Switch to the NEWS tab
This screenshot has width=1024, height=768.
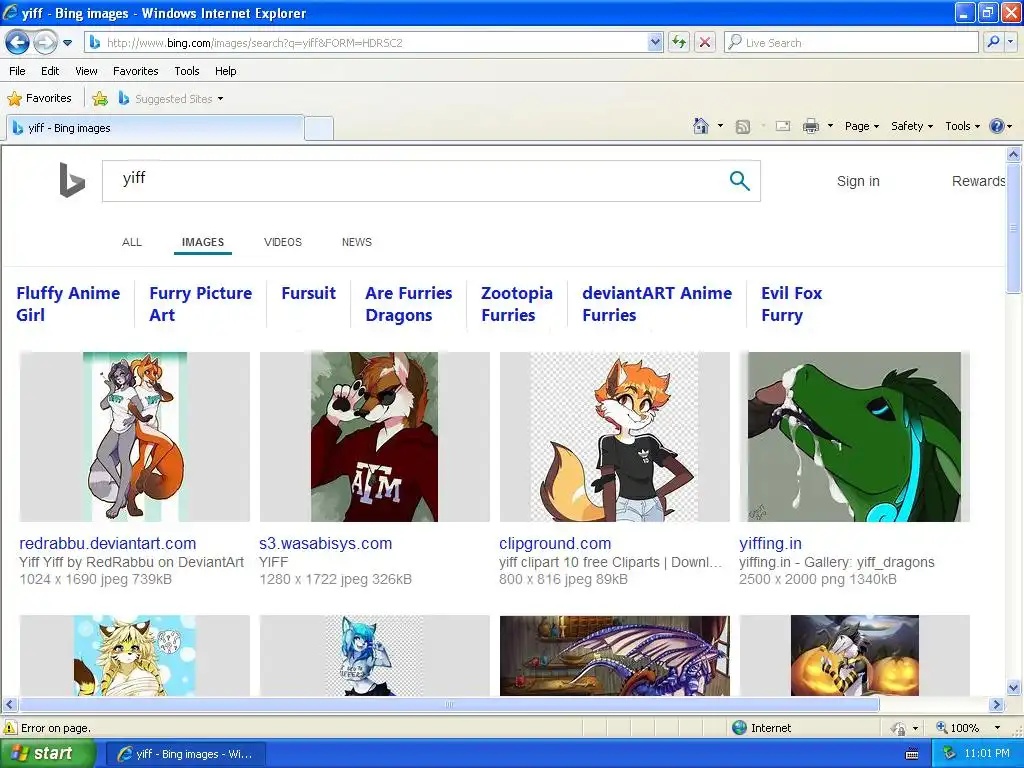pyautogui.click(x=357, y=242)
